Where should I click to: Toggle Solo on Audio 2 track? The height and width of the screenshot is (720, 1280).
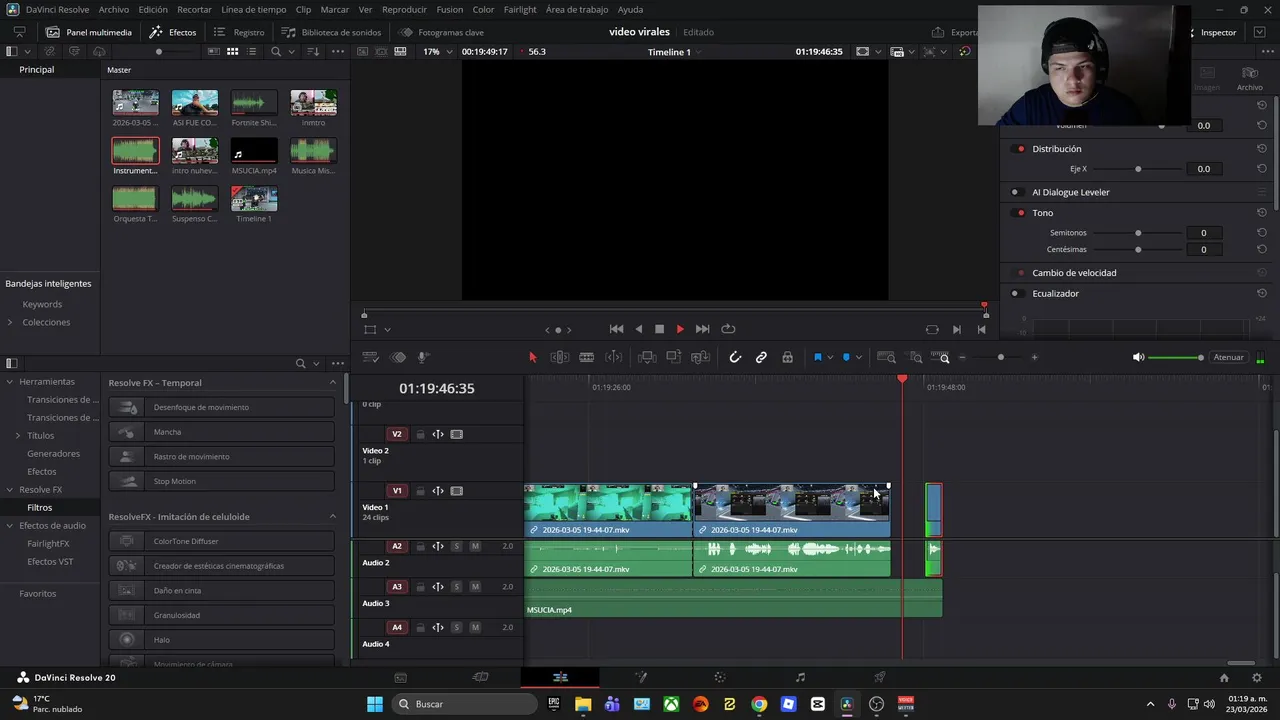tap(457, 546)
